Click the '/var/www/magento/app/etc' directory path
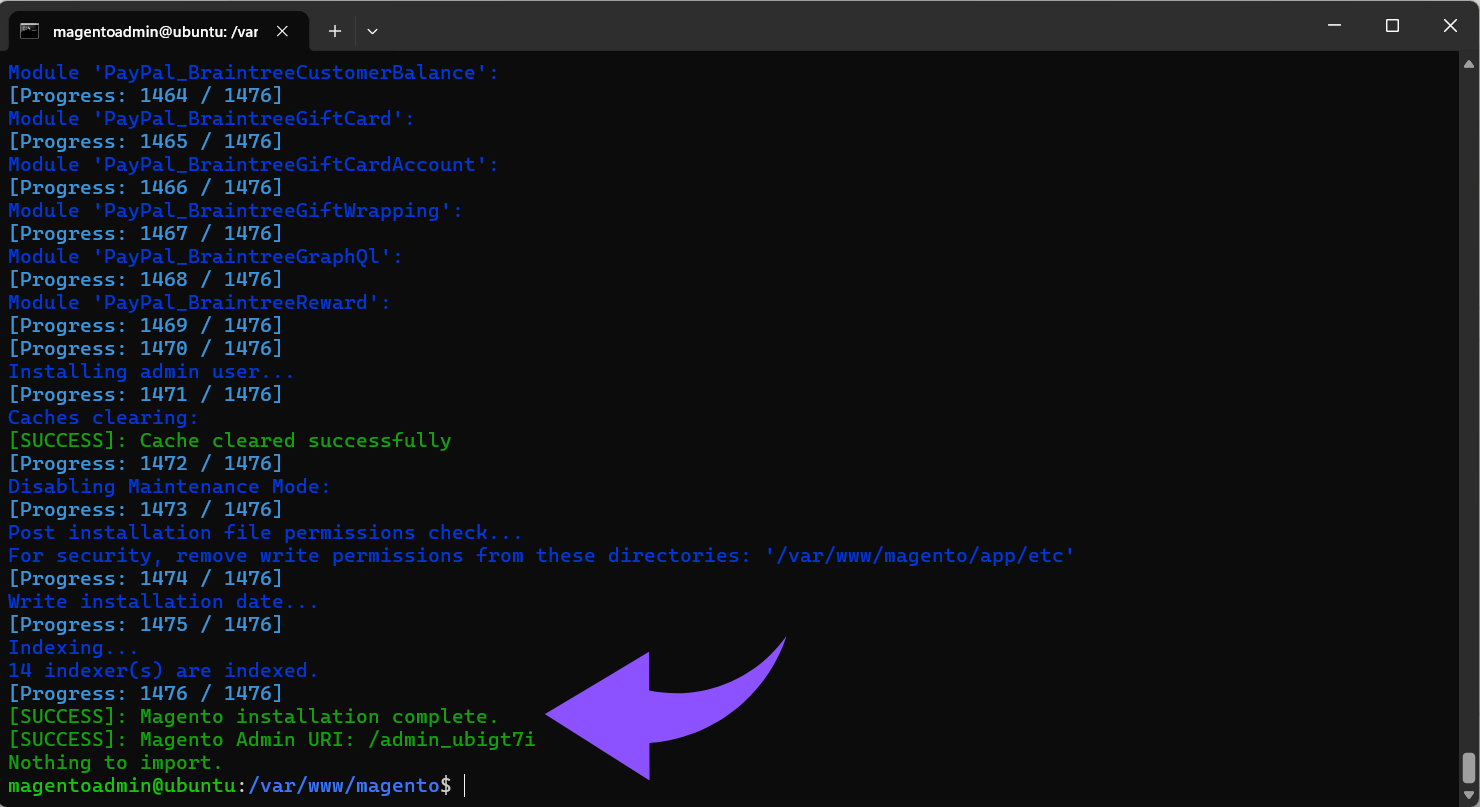 coord(918,556)
